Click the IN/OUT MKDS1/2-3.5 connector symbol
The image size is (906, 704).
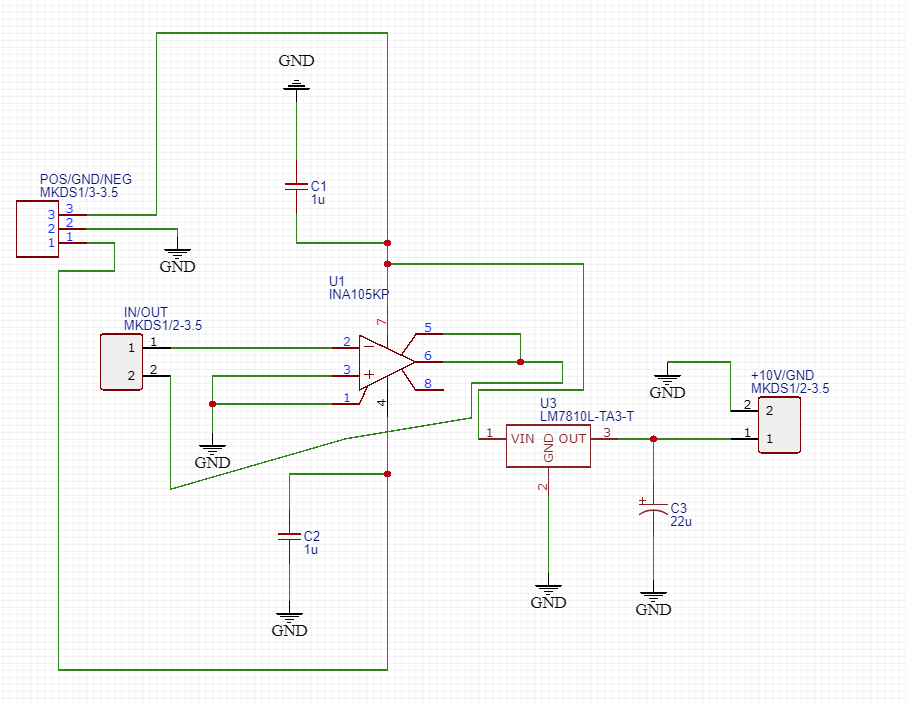[x=119, y=362]
